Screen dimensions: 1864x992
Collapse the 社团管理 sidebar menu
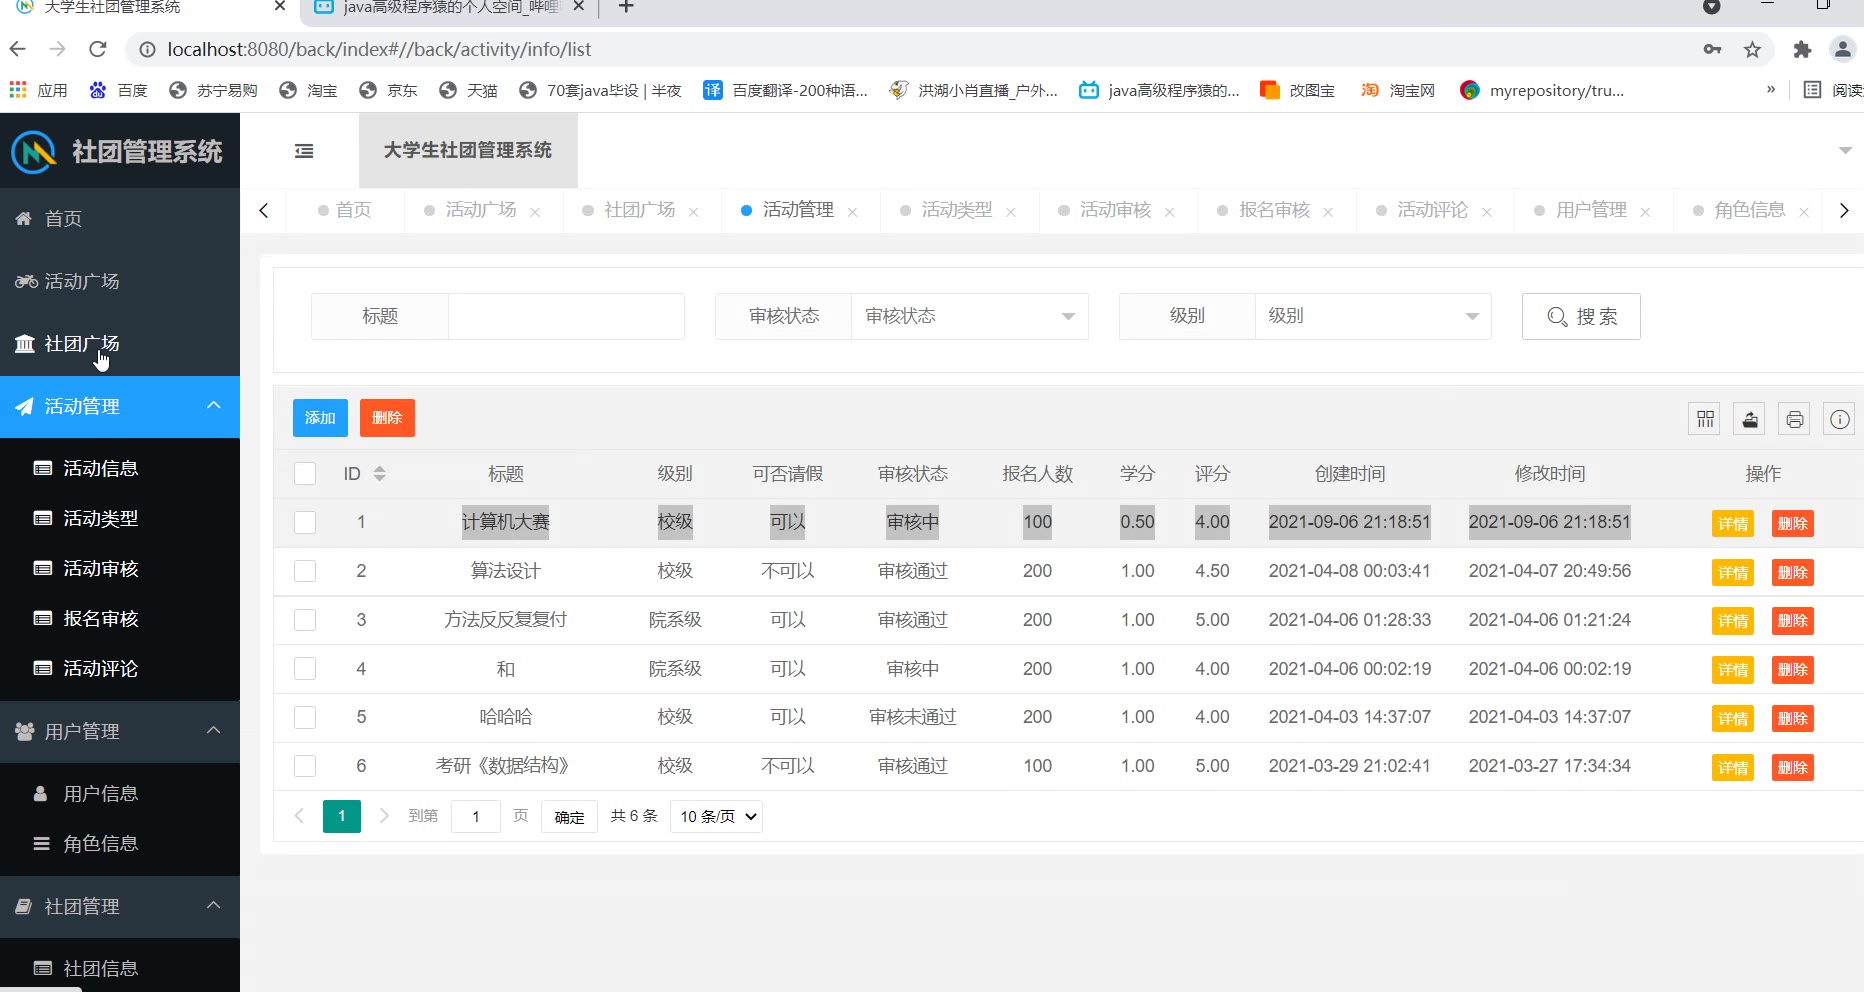coord(120,907)
